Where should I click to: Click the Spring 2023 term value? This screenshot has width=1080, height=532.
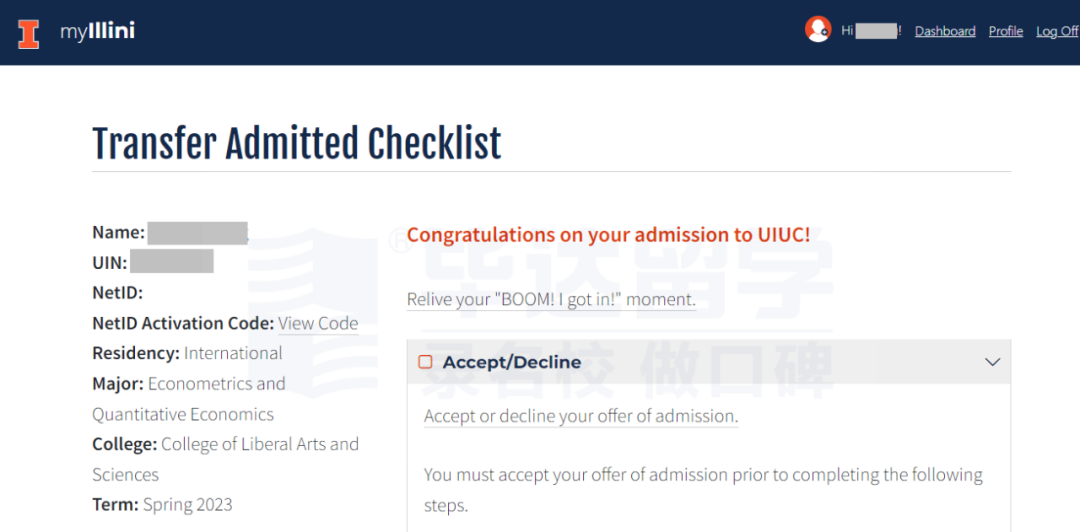[x=187, y=504]
